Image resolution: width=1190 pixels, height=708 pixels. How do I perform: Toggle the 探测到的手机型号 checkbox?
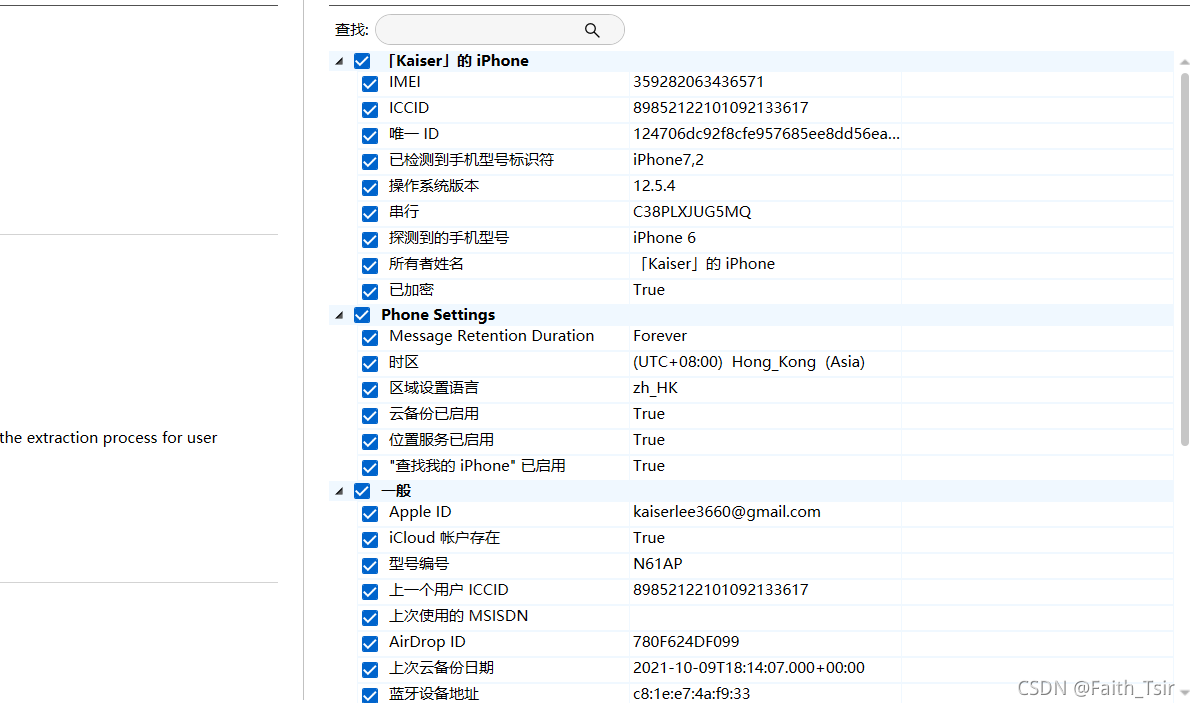pos(370,239)
